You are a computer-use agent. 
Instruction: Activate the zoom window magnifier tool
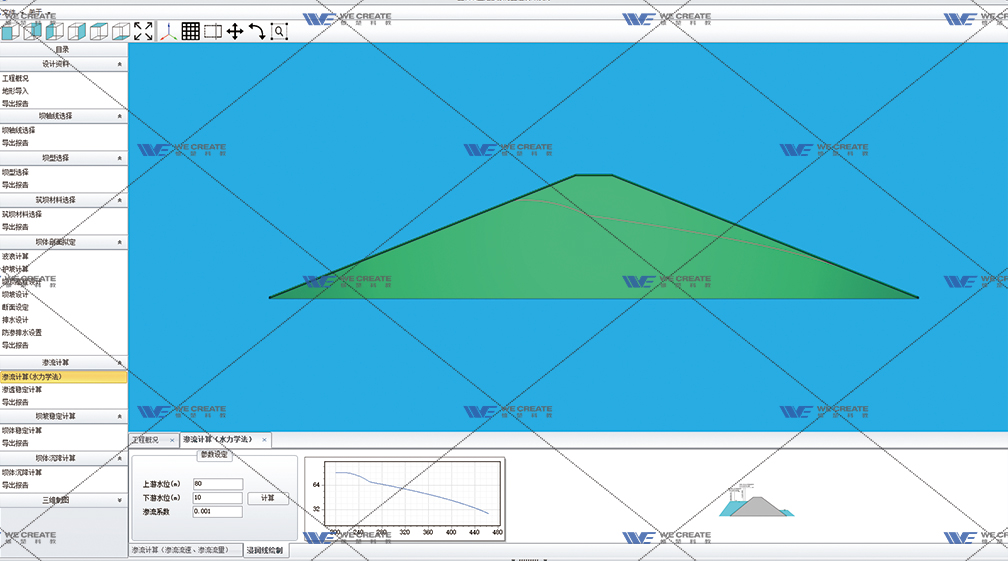tap(279, 31)
